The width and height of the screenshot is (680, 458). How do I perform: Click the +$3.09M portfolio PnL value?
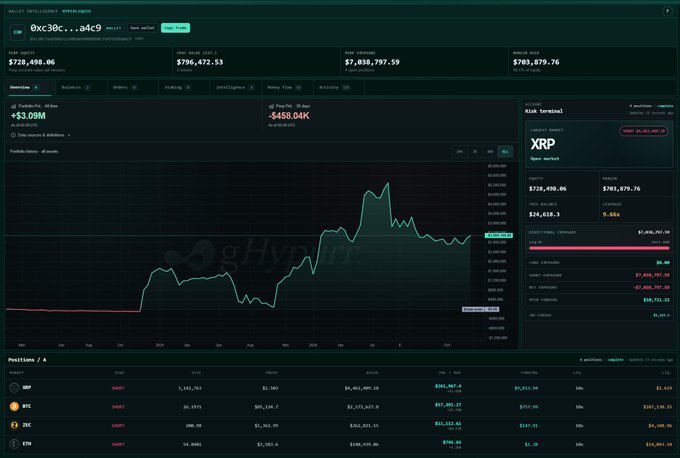click(28, 116)
